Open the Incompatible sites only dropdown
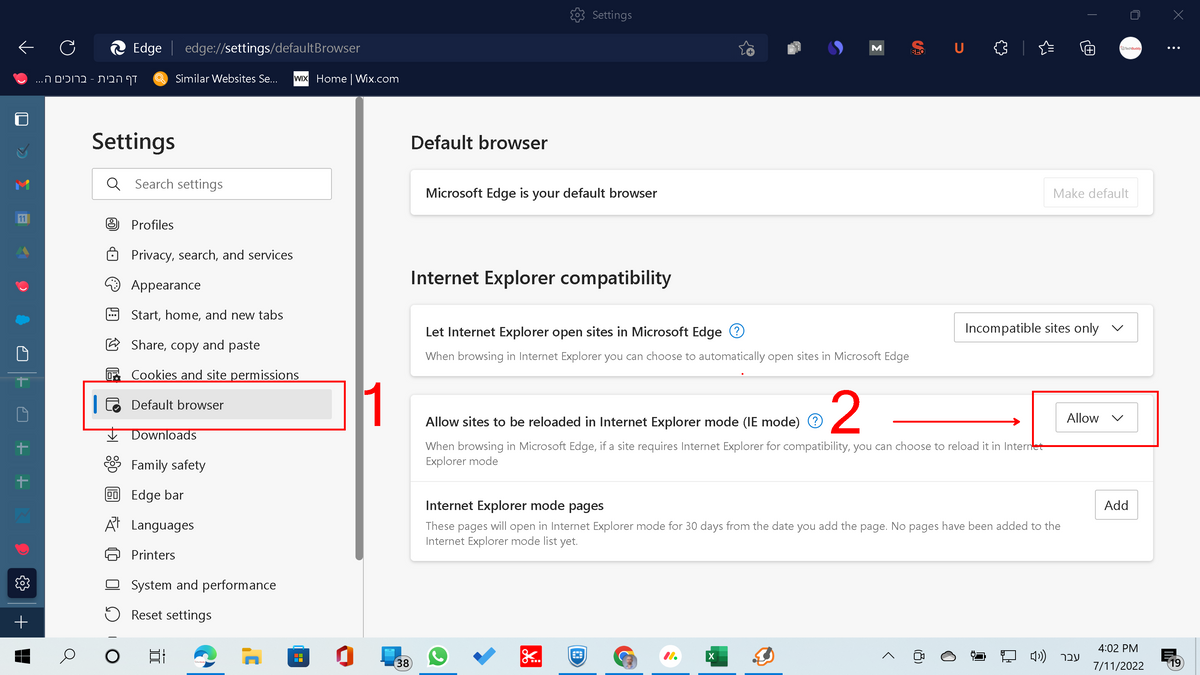The width and height of the screenshot is (1200, 675). (1046, 328)
